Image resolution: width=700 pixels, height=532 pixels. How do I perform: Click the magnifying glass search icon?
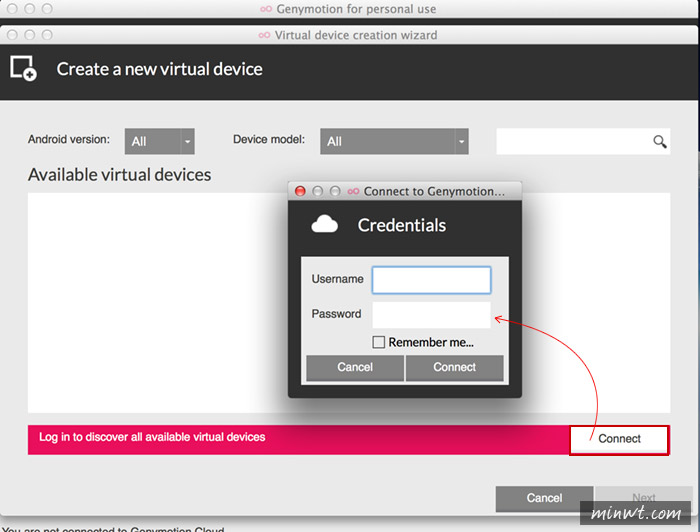coord(660,142)
